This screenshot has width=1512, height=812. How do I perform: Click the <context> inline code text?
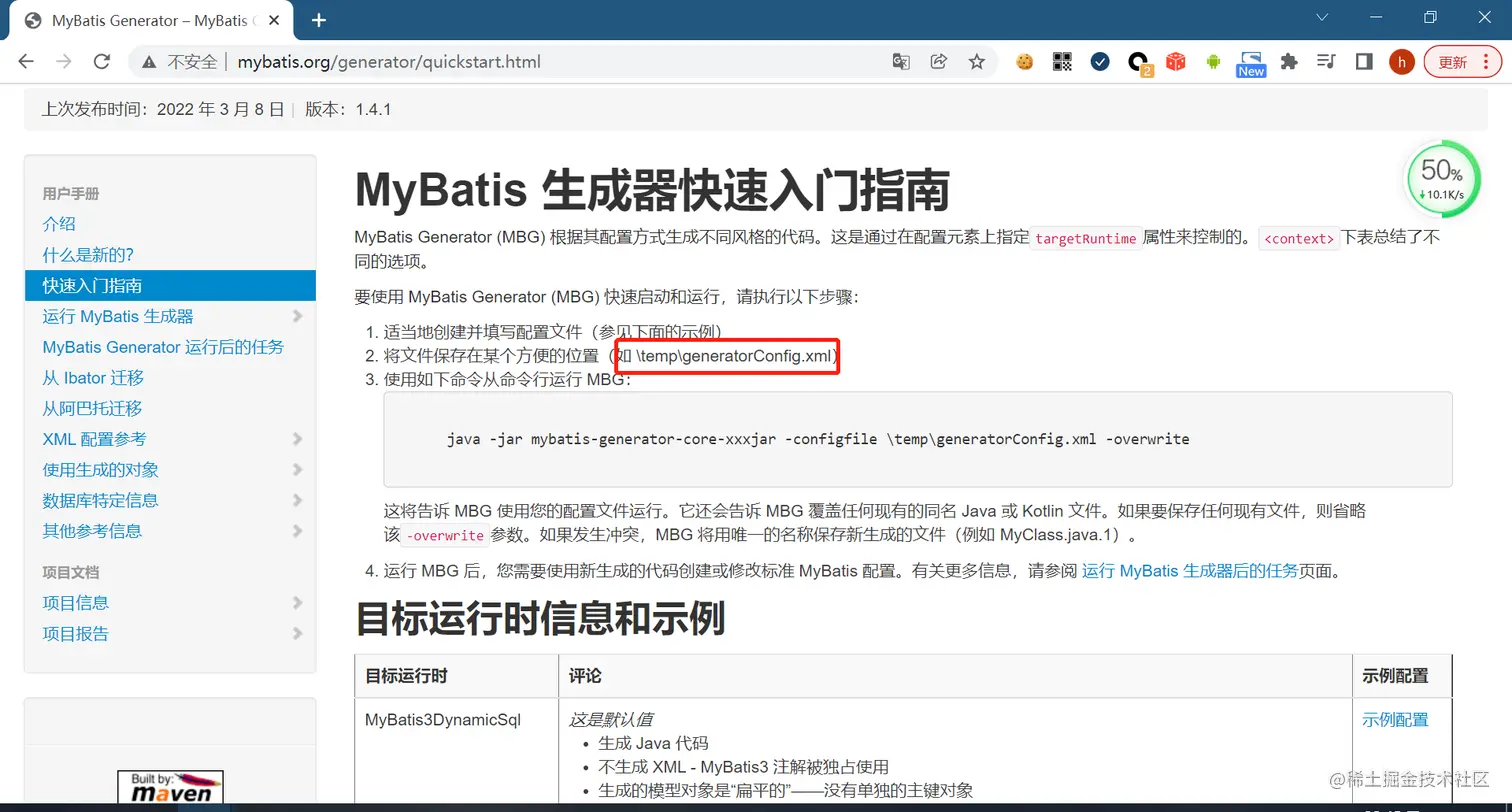(1298, 239)
